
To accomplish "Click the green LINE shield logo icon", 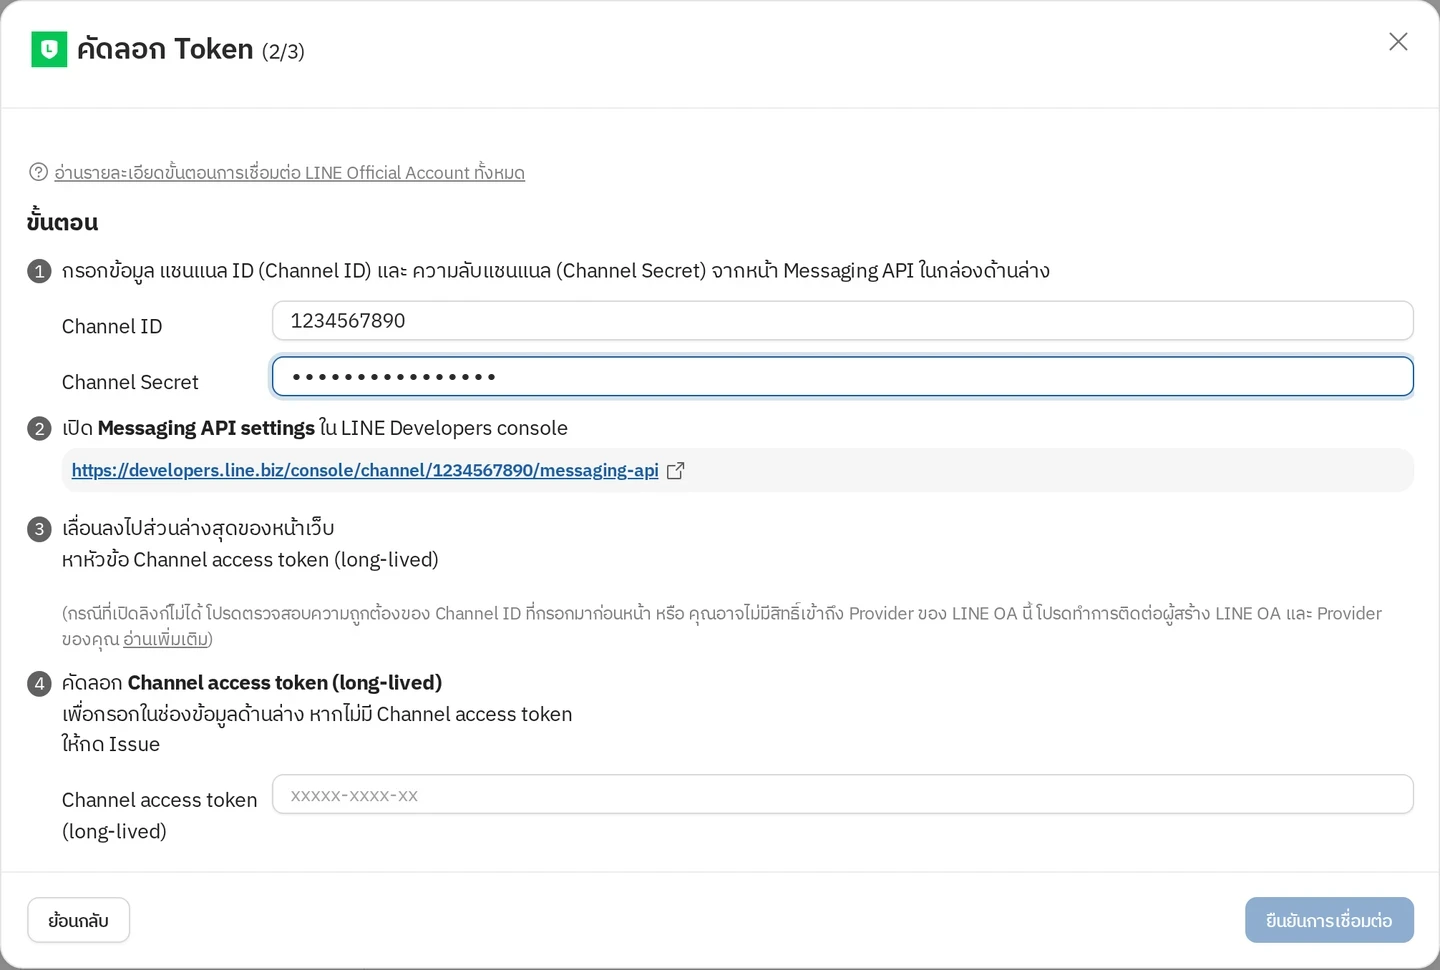I will click(49, 49).
